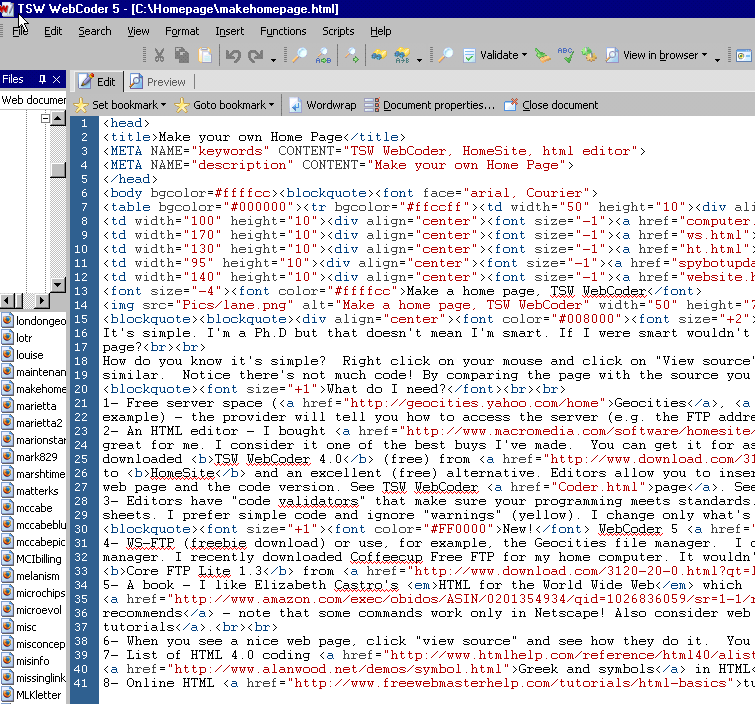Open the Scripts menu
This screenshot has width=755, height=704.
click(x=338, y=31)
